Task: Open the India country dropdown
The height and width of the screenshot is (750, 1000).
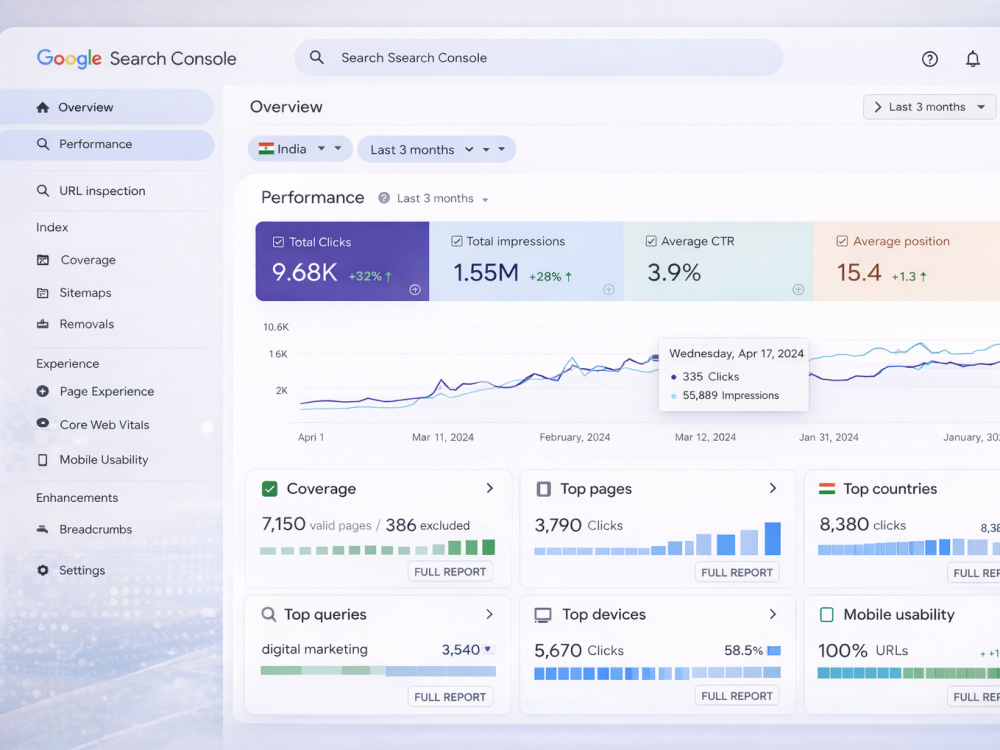Action: [x=300, y=149]
